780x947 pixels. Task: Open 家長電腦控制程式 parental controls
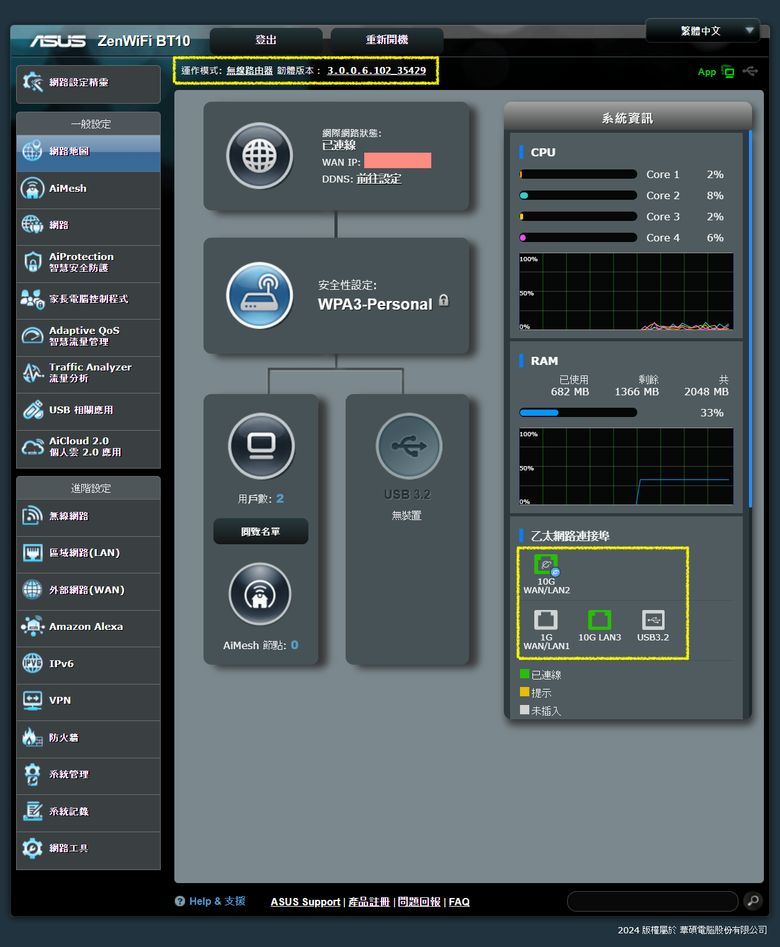88,300
